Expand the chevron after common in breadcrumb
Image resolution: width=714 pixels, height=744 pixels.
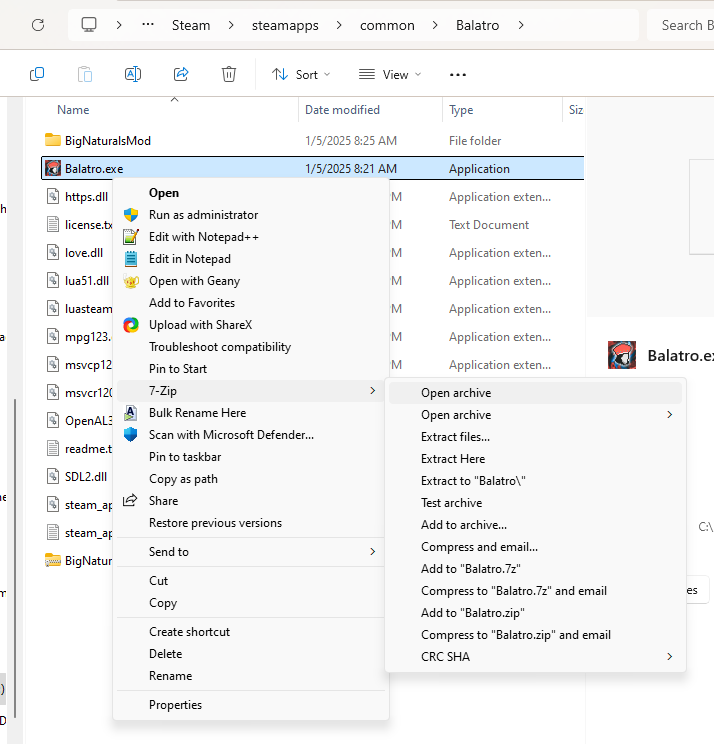point(435,25)
